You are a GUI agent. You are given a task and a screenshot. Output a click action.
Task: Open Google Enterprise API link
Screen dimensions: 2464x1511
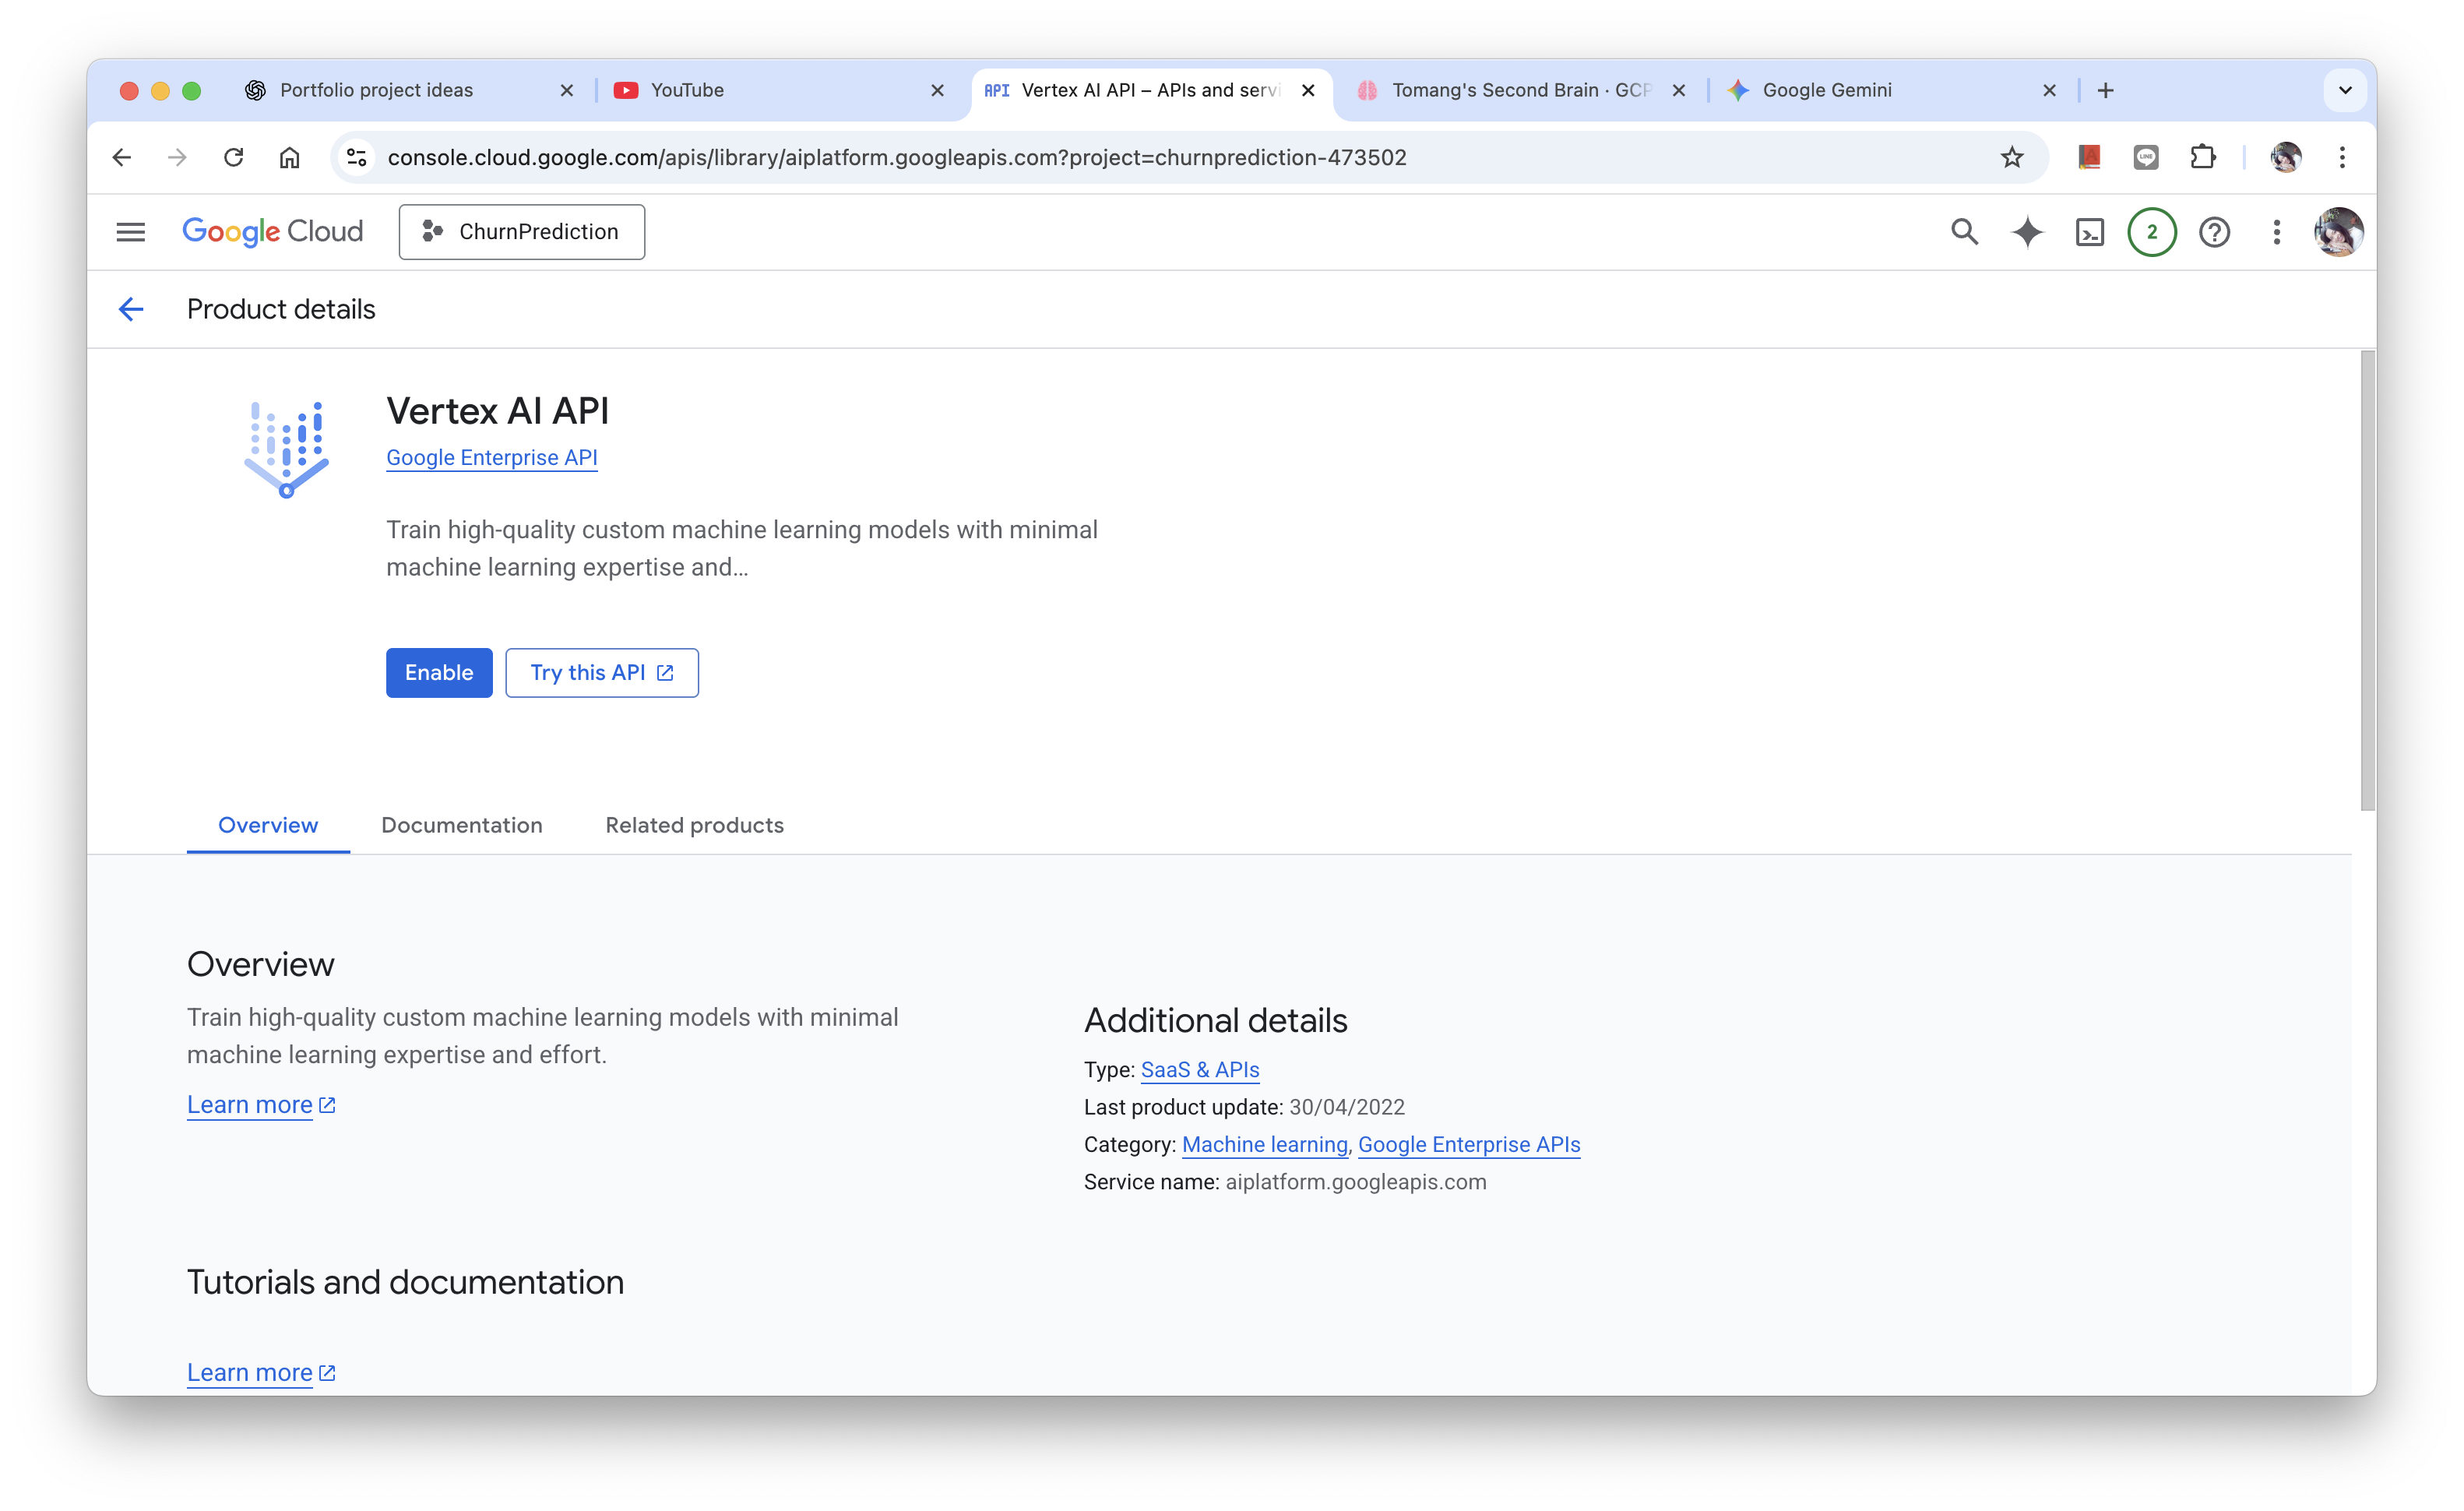(x=491, y=457)
